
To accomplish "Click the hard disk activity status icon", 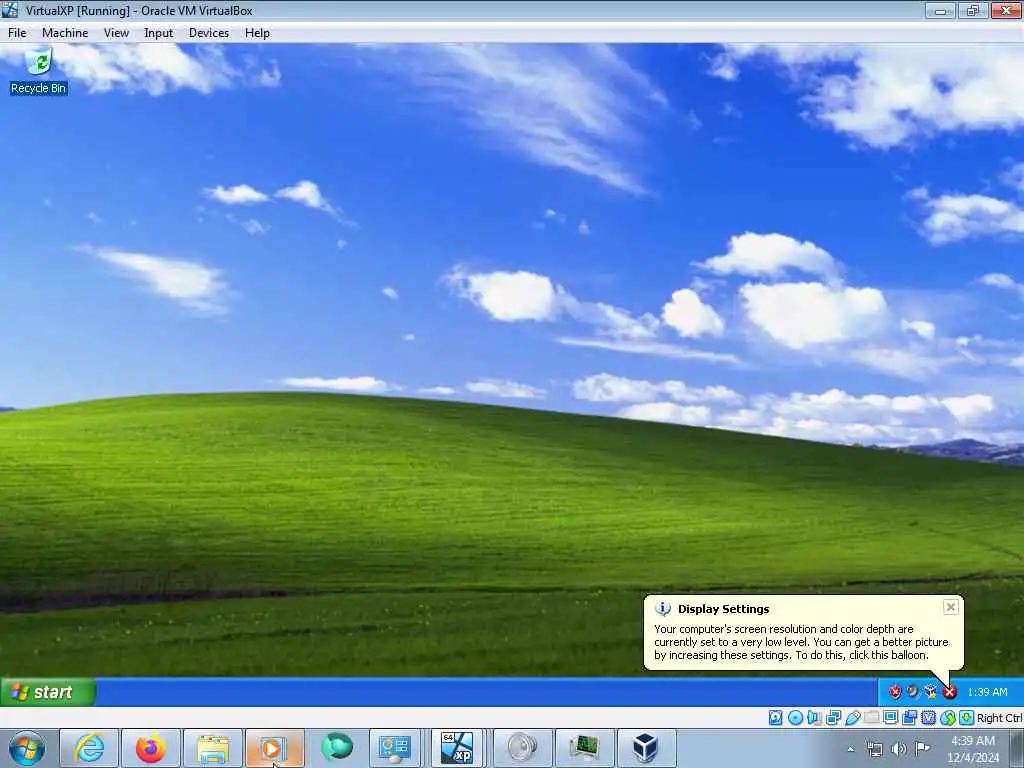I will coord(775,718).
